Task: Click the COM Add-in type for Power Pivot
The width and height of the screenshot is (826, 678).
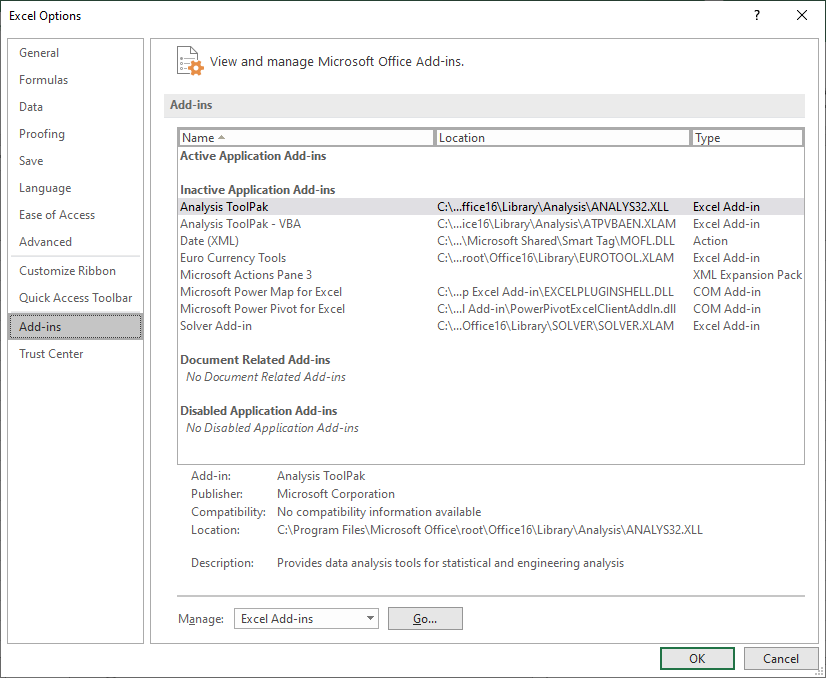Action: pyautogui.click(x=726, y=309)
